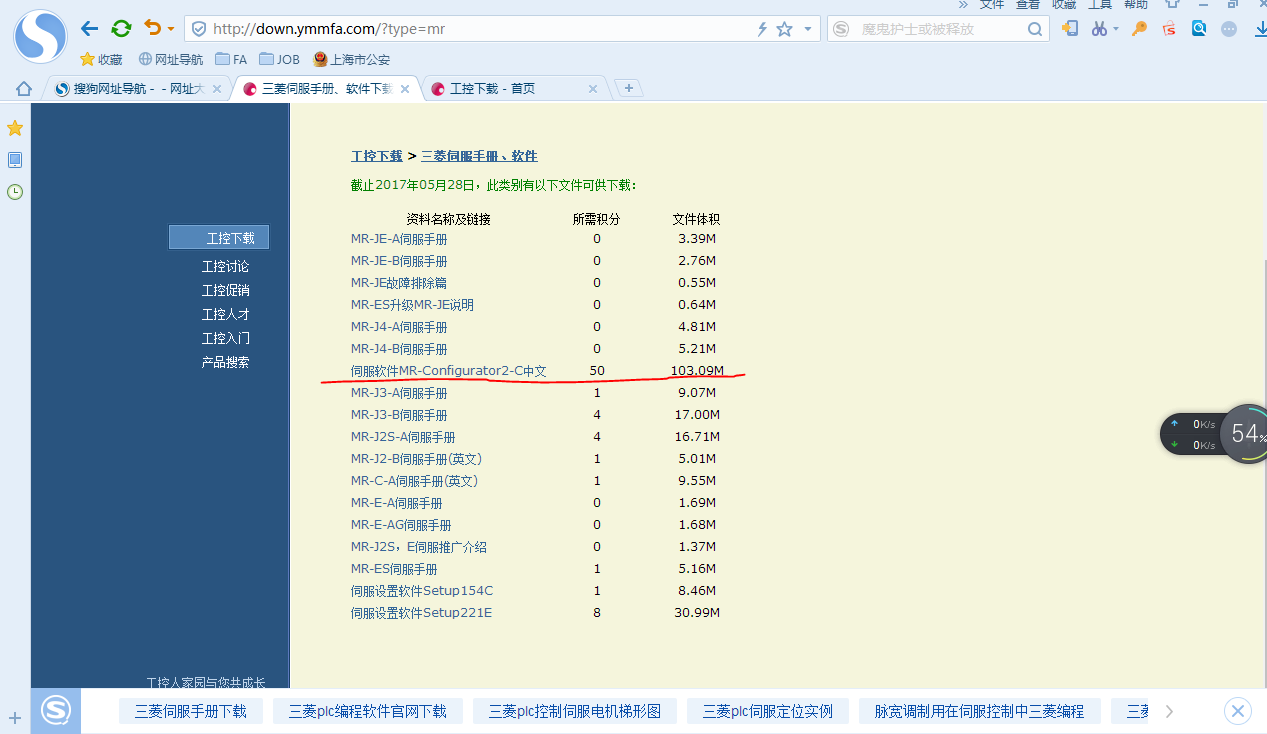Expand more suggestions with right chevron
This screenshot has width=1267, height=734.
click(x=1169, y=711)
